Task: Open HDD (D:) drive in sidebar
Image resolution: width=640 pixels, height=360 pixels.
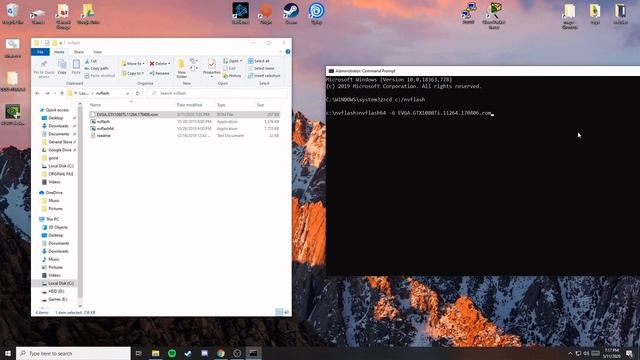Action: pyautogui.click(x=56, y=291)
